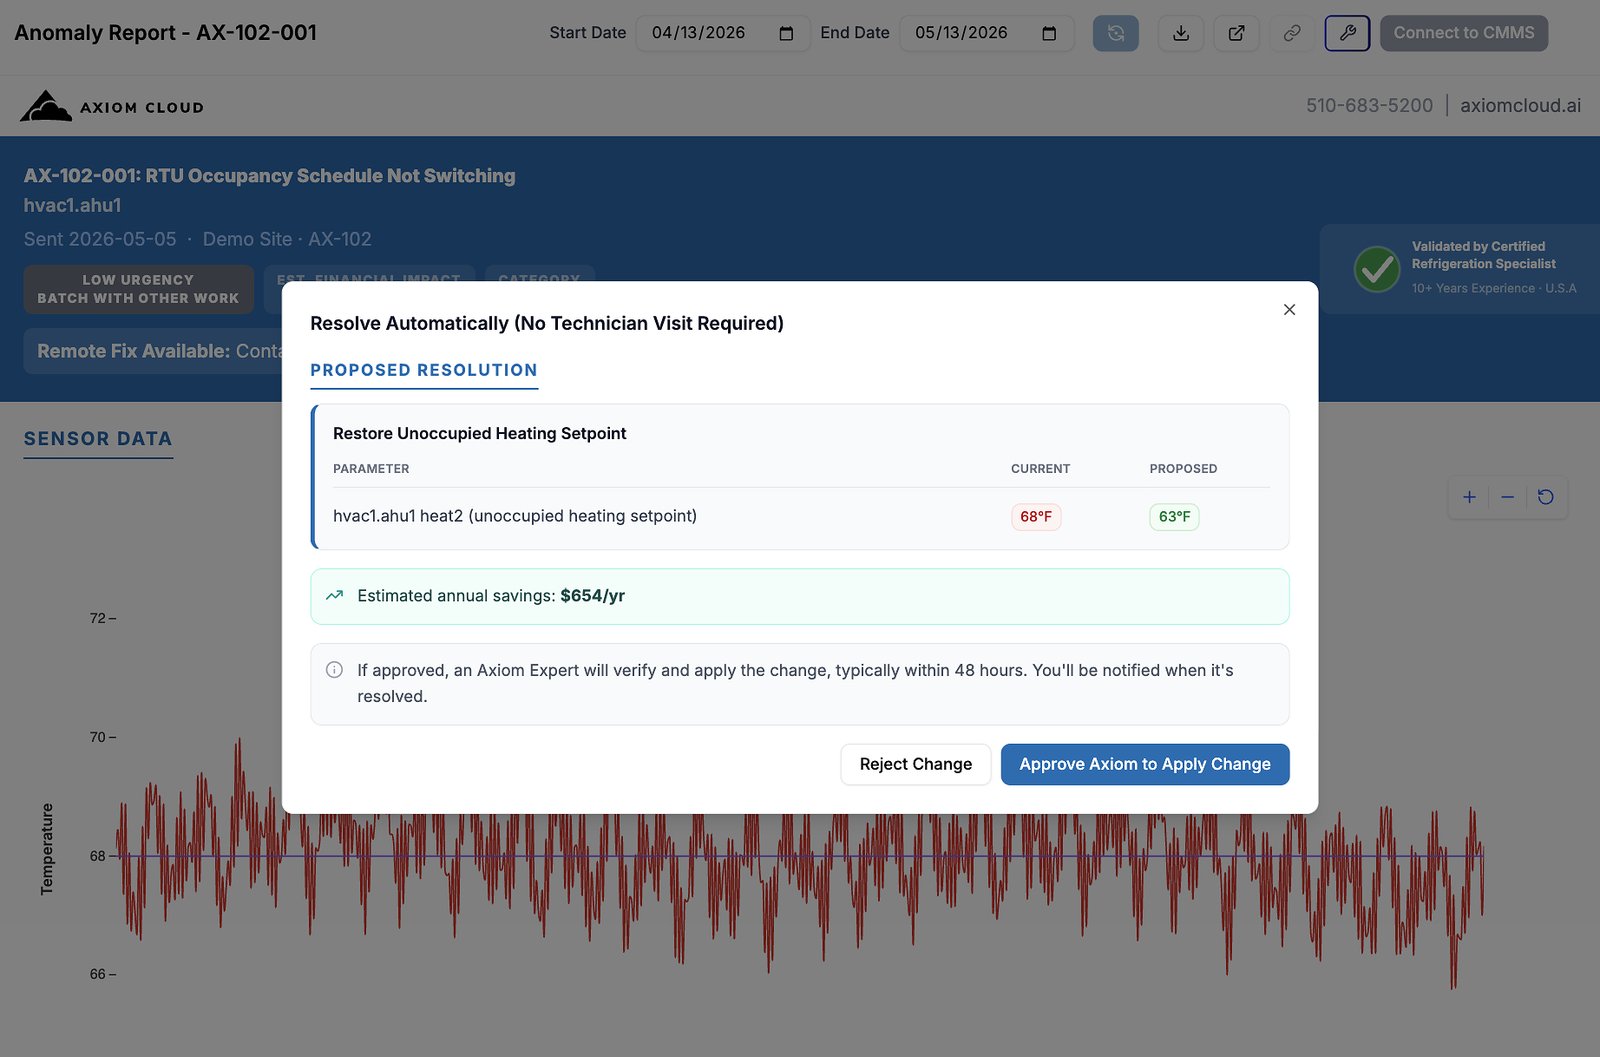This screenshot has width=1600, height=1057.
Task: Click the 'End Date' label
Action: click(x=855, y=33)
